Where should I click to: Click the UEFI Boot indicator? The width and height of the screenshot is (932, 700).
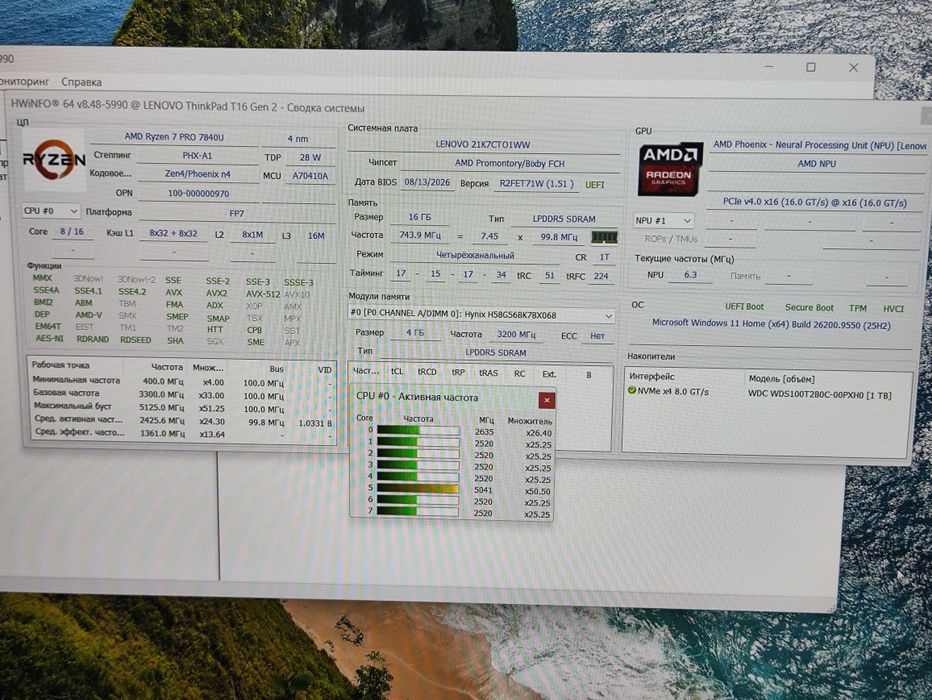pyautogui.click(x=744, y=307)
